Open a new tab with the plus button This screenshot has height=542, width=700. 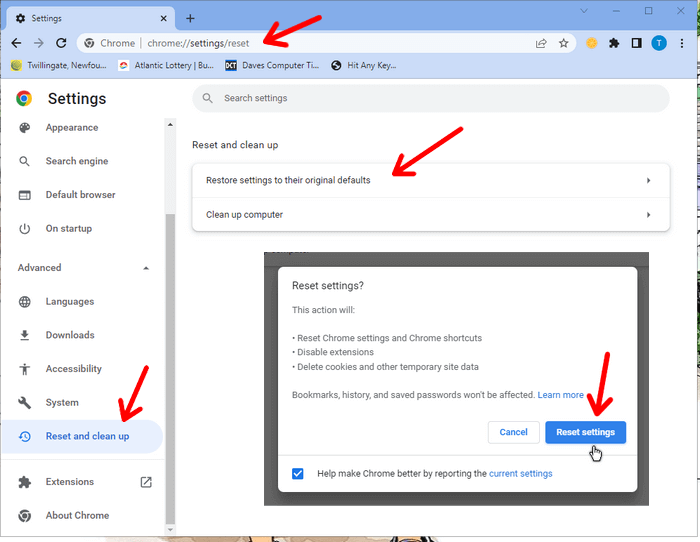click(190, 18)
